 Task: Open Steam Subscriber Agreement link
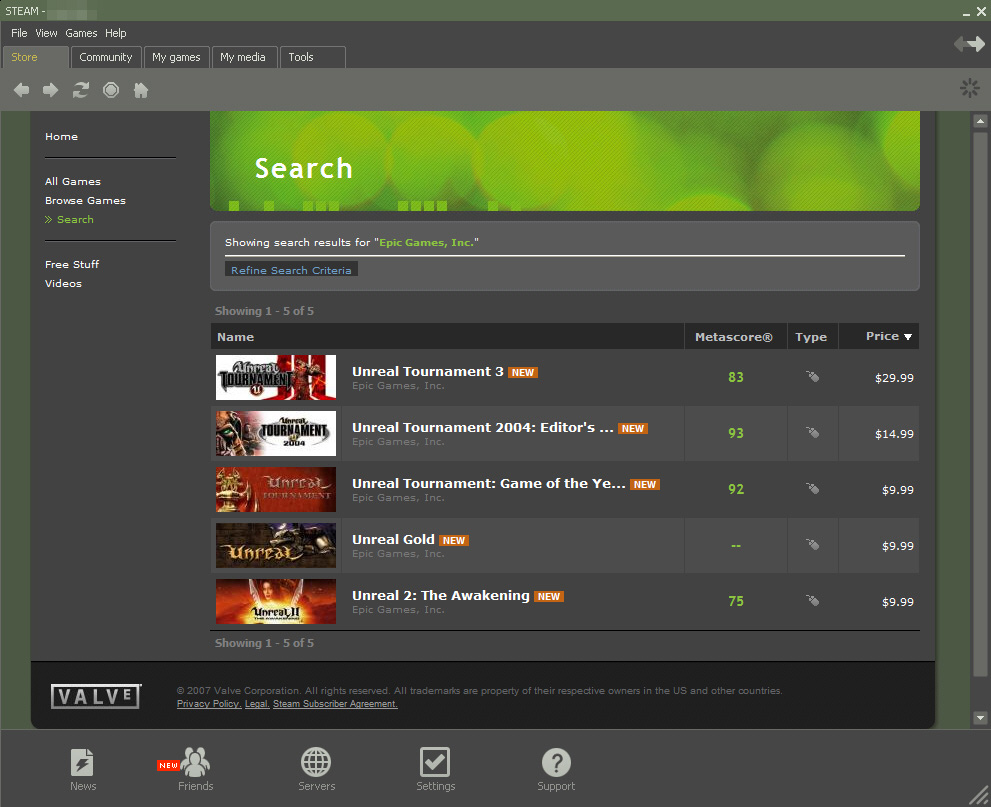coord(335,704)
